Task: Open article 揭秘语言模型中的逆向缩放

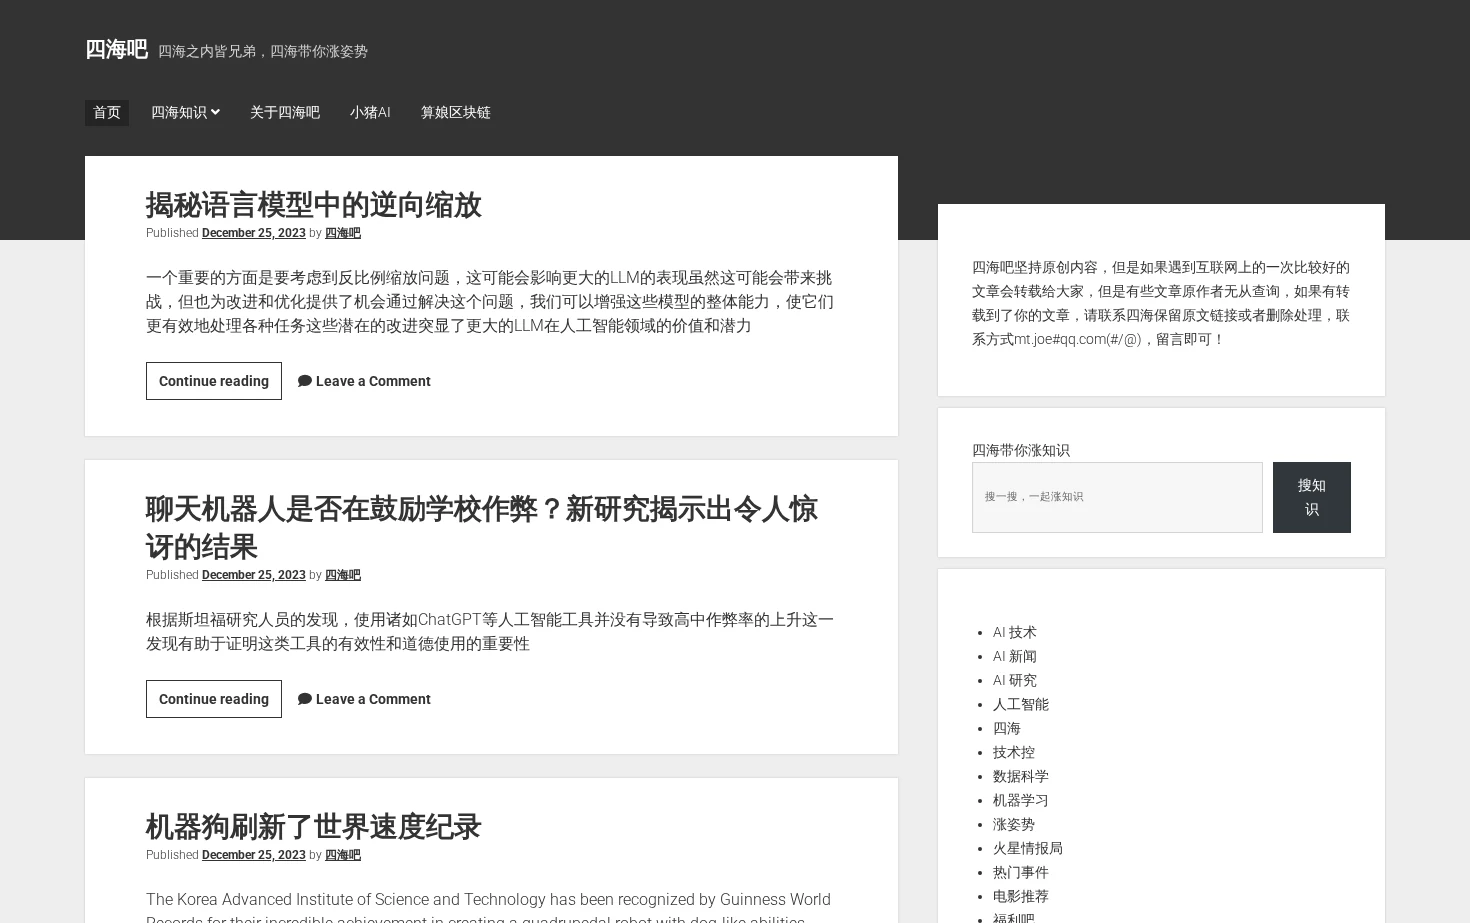Action: [313, 205]
